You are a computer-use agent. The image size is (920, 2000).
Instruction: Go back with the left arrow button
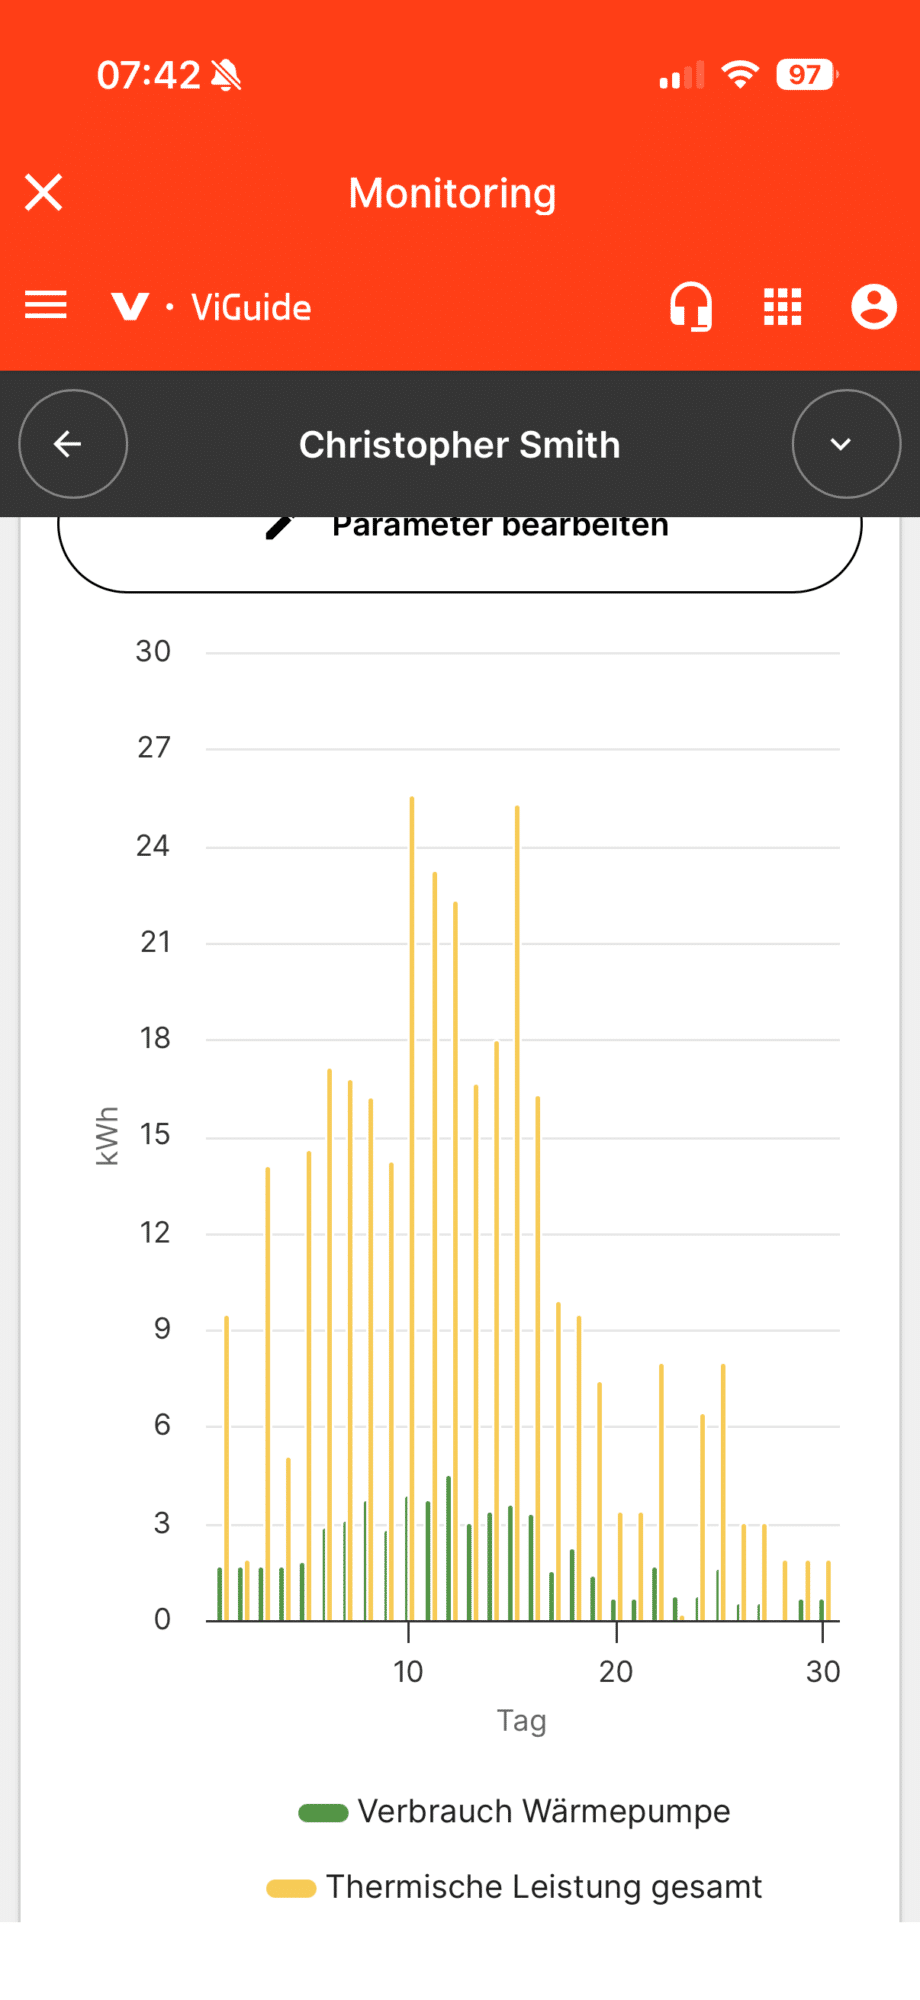[73, 444]
